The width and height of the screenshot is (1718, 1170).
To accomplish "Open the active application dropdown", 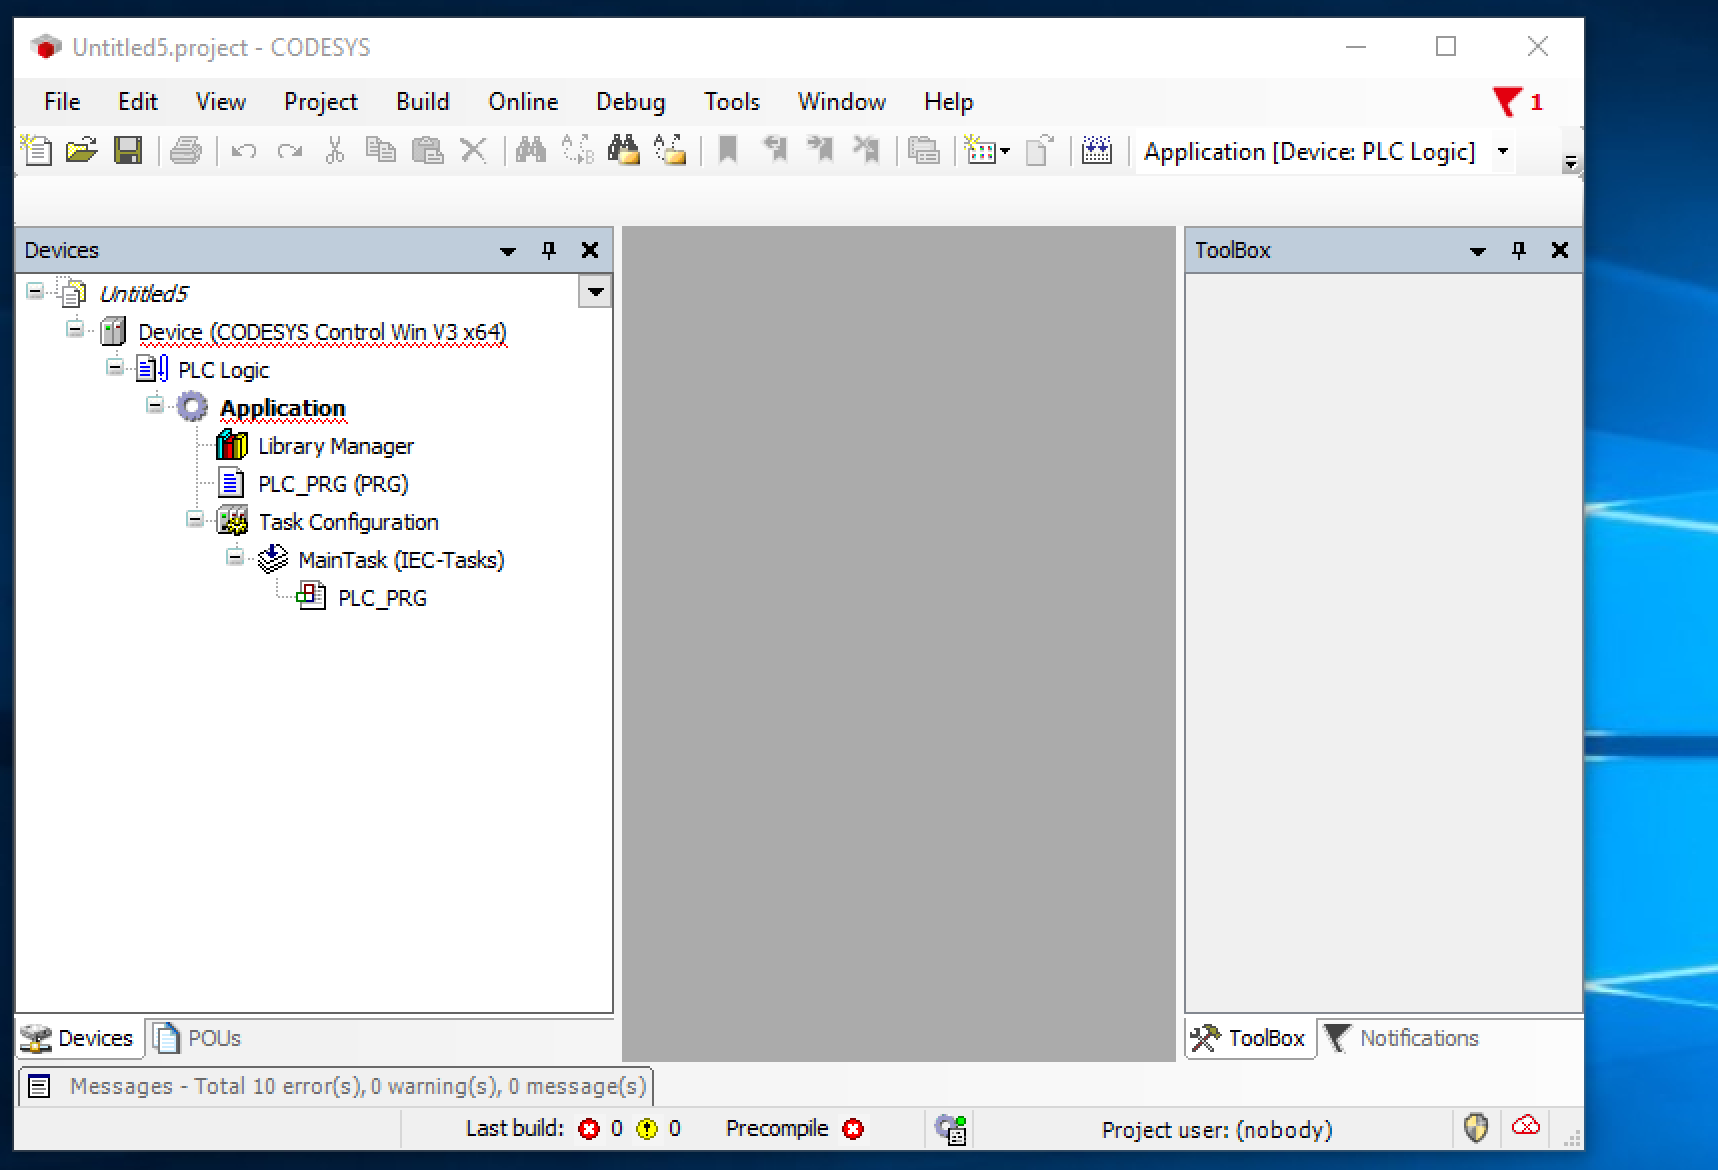I will tap(1504, 151).
